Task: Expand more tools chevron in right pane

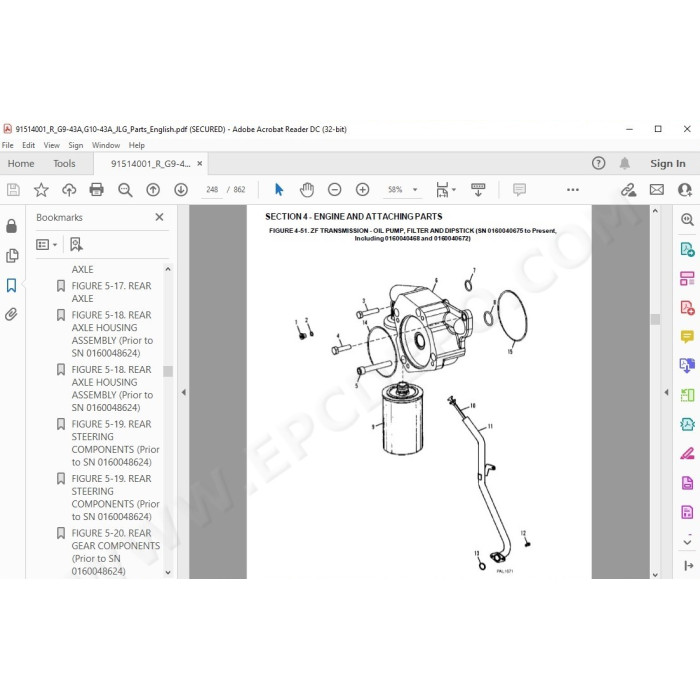Action: (x=688, y=542)
